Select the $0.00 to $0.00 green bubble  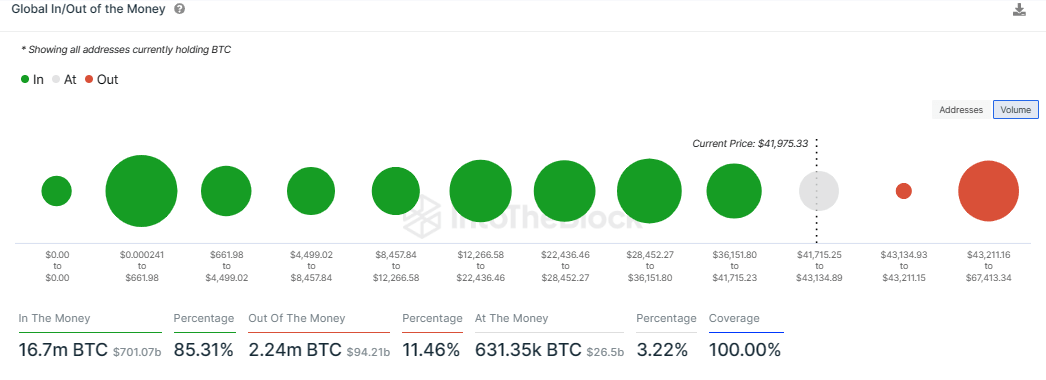tap(57, 191)
